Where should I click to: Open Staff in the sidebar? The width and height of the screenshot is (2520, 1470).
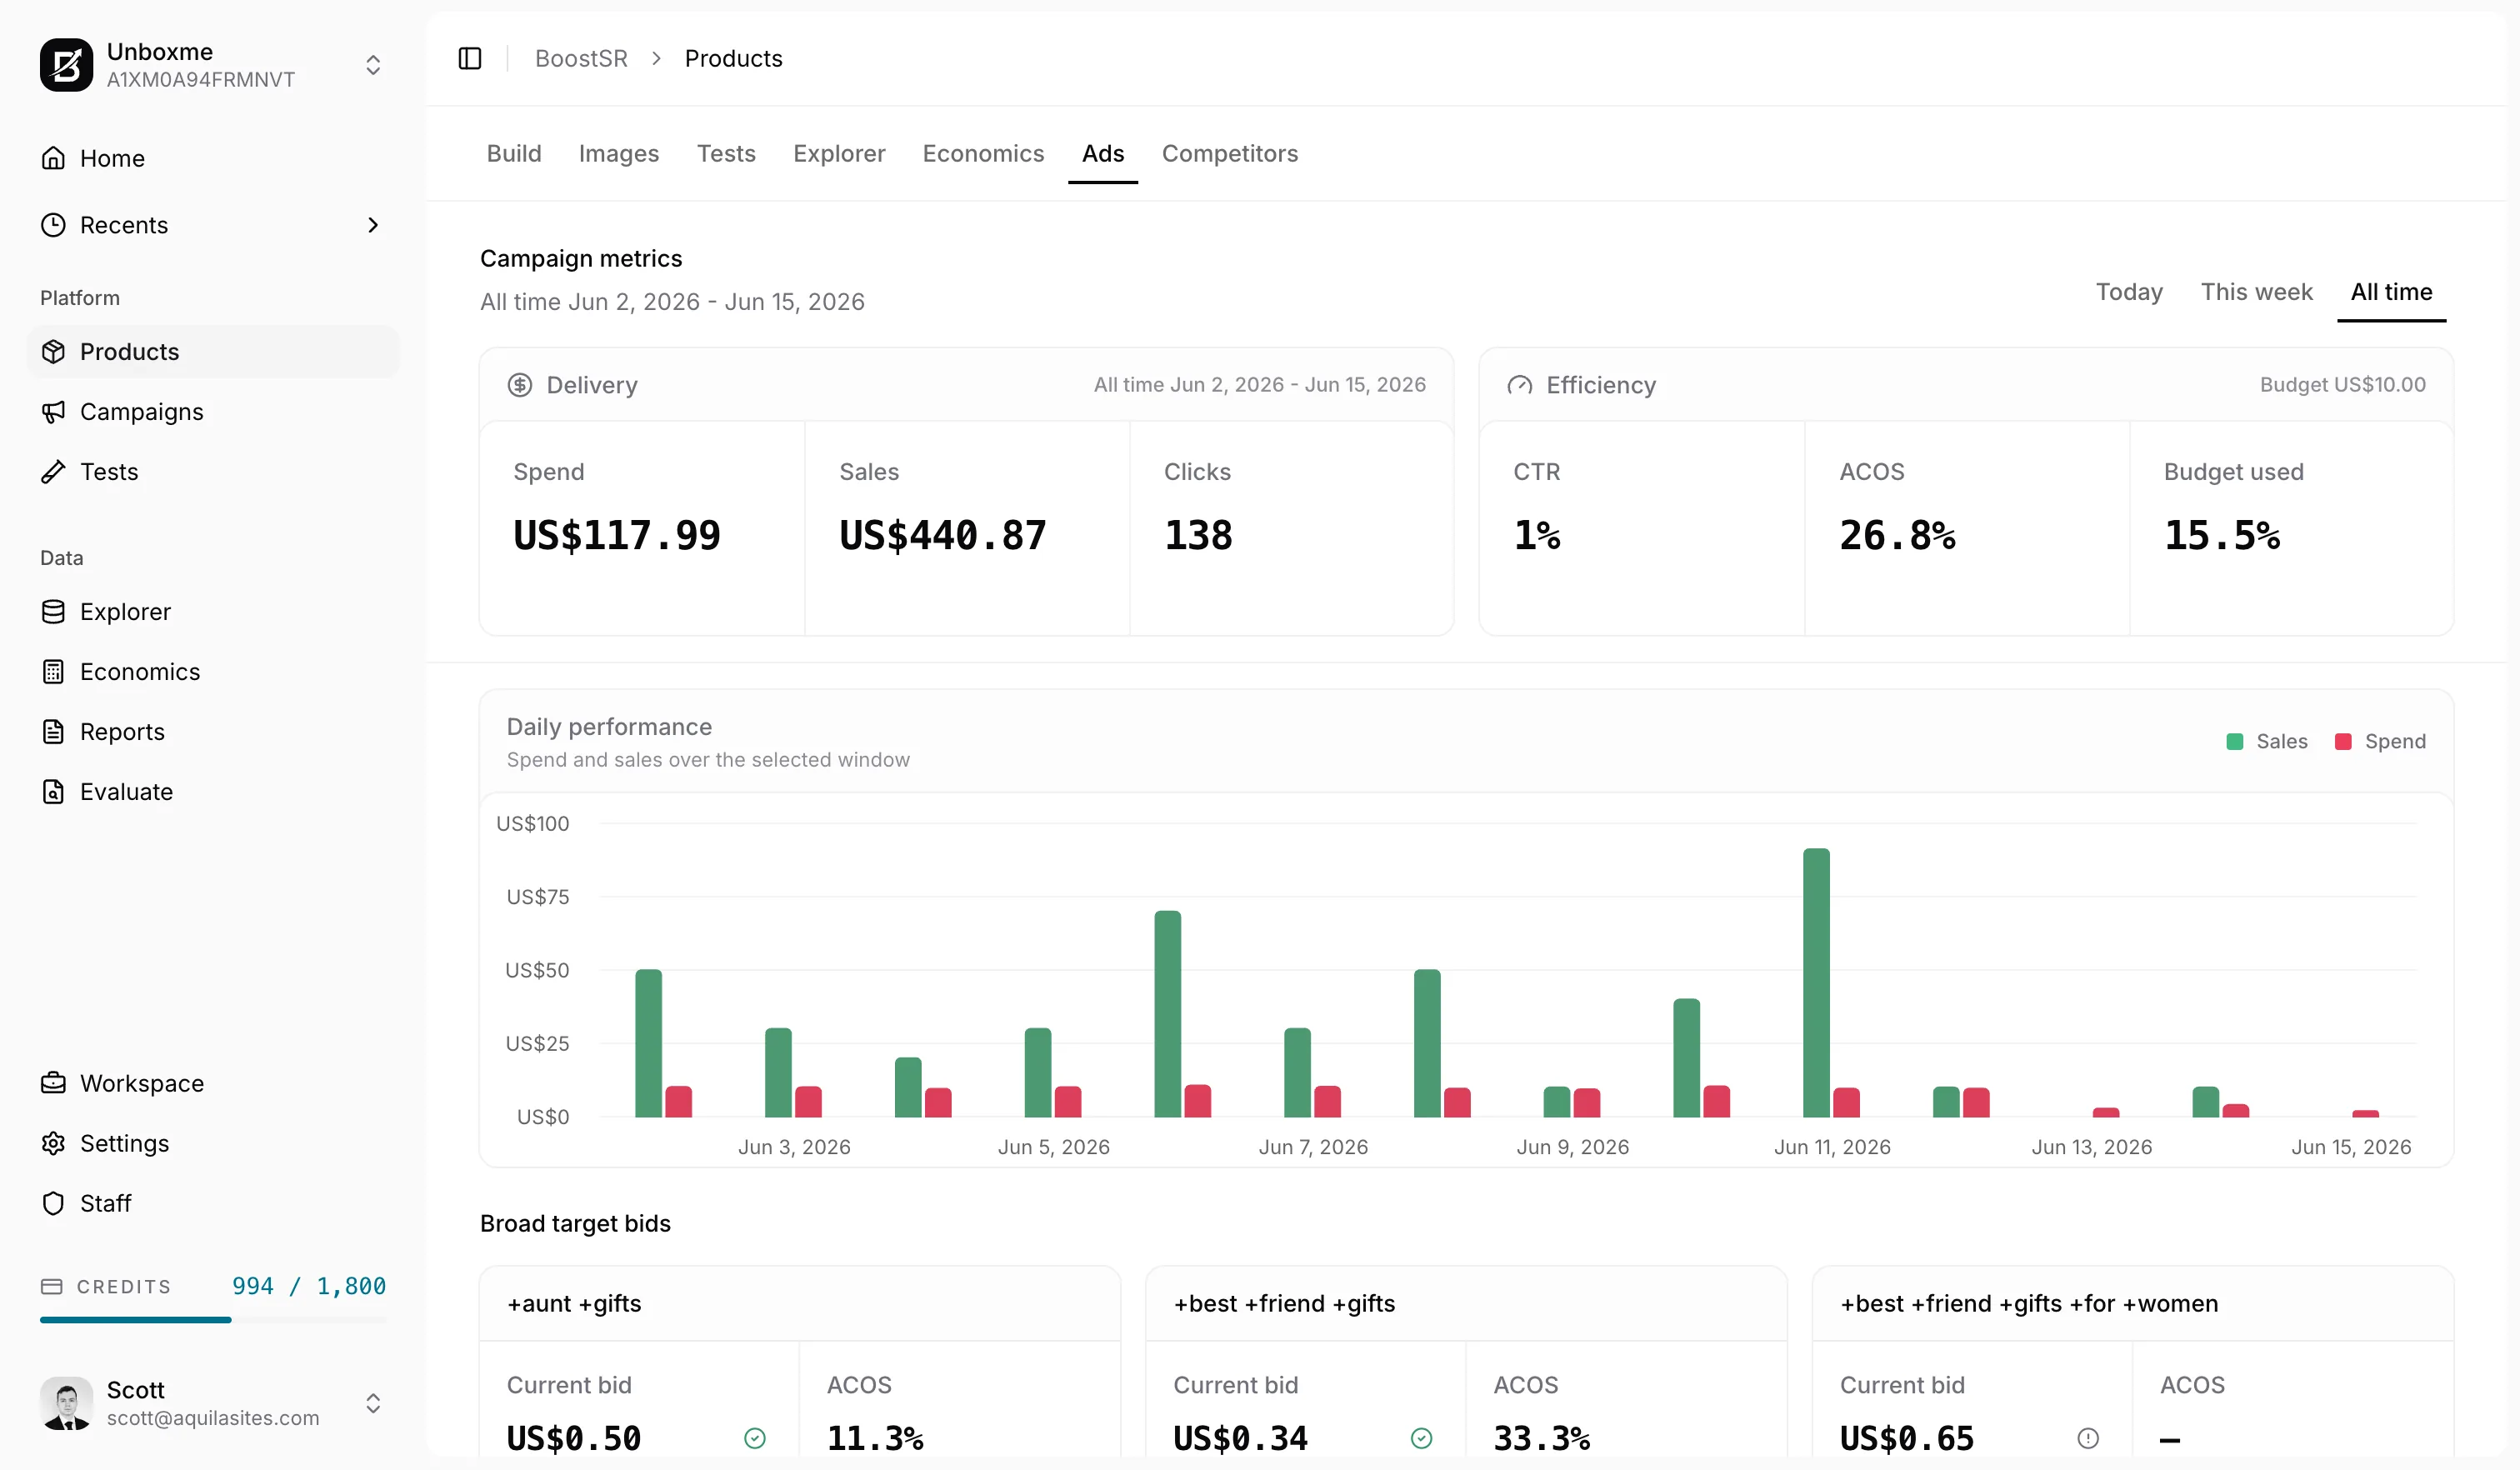click(x=213, y=1203)
